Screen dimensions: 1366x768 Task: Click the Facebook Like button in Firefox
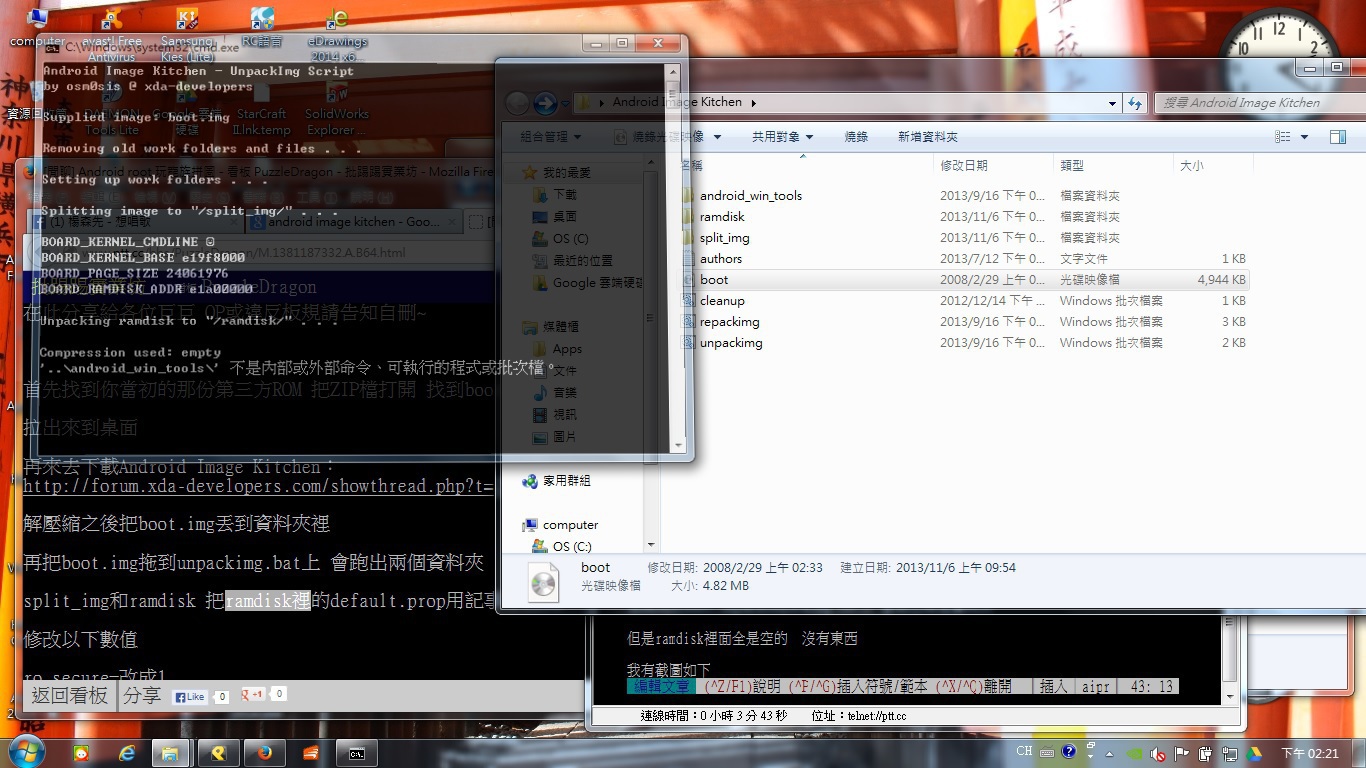click(191, 697)
